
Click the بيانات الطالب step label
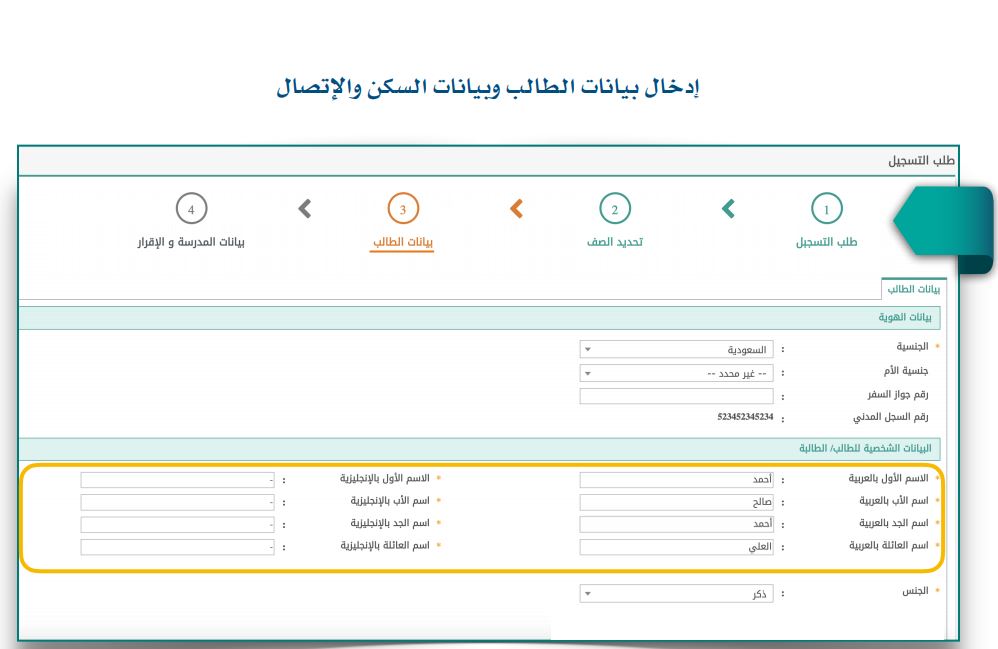point(403,242)
